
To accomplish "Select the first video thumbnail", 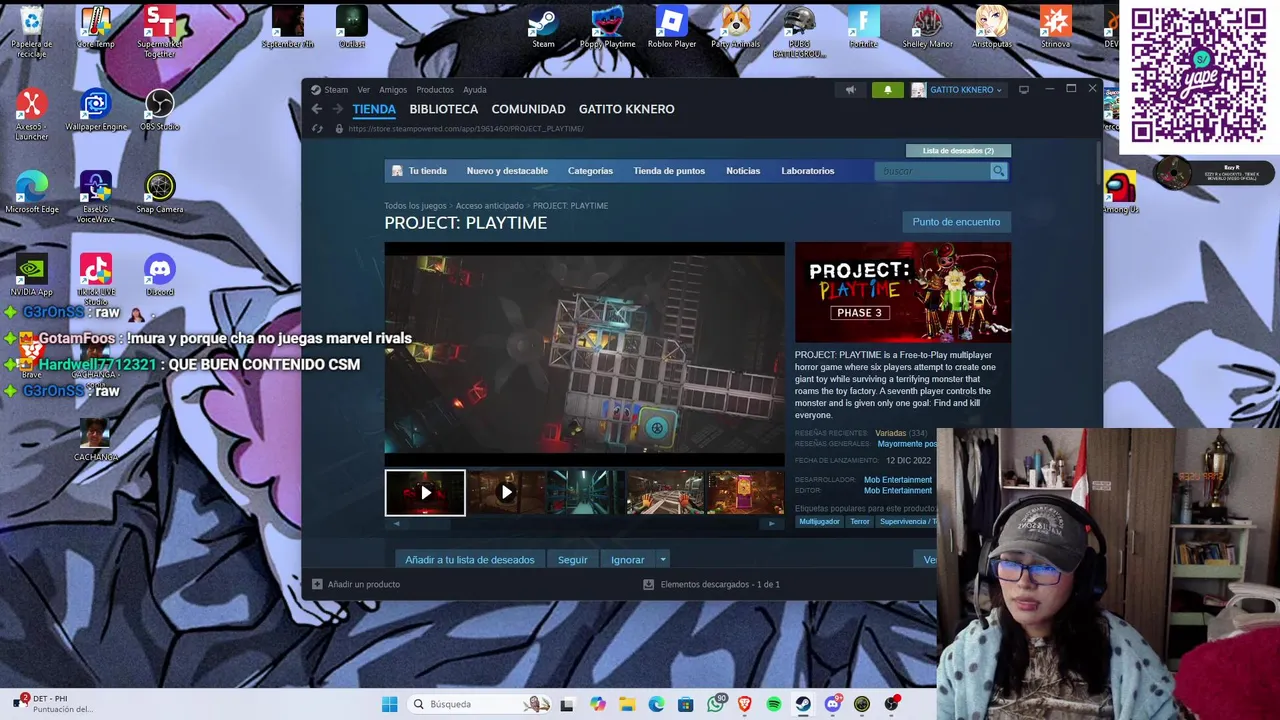I will 425,493.
